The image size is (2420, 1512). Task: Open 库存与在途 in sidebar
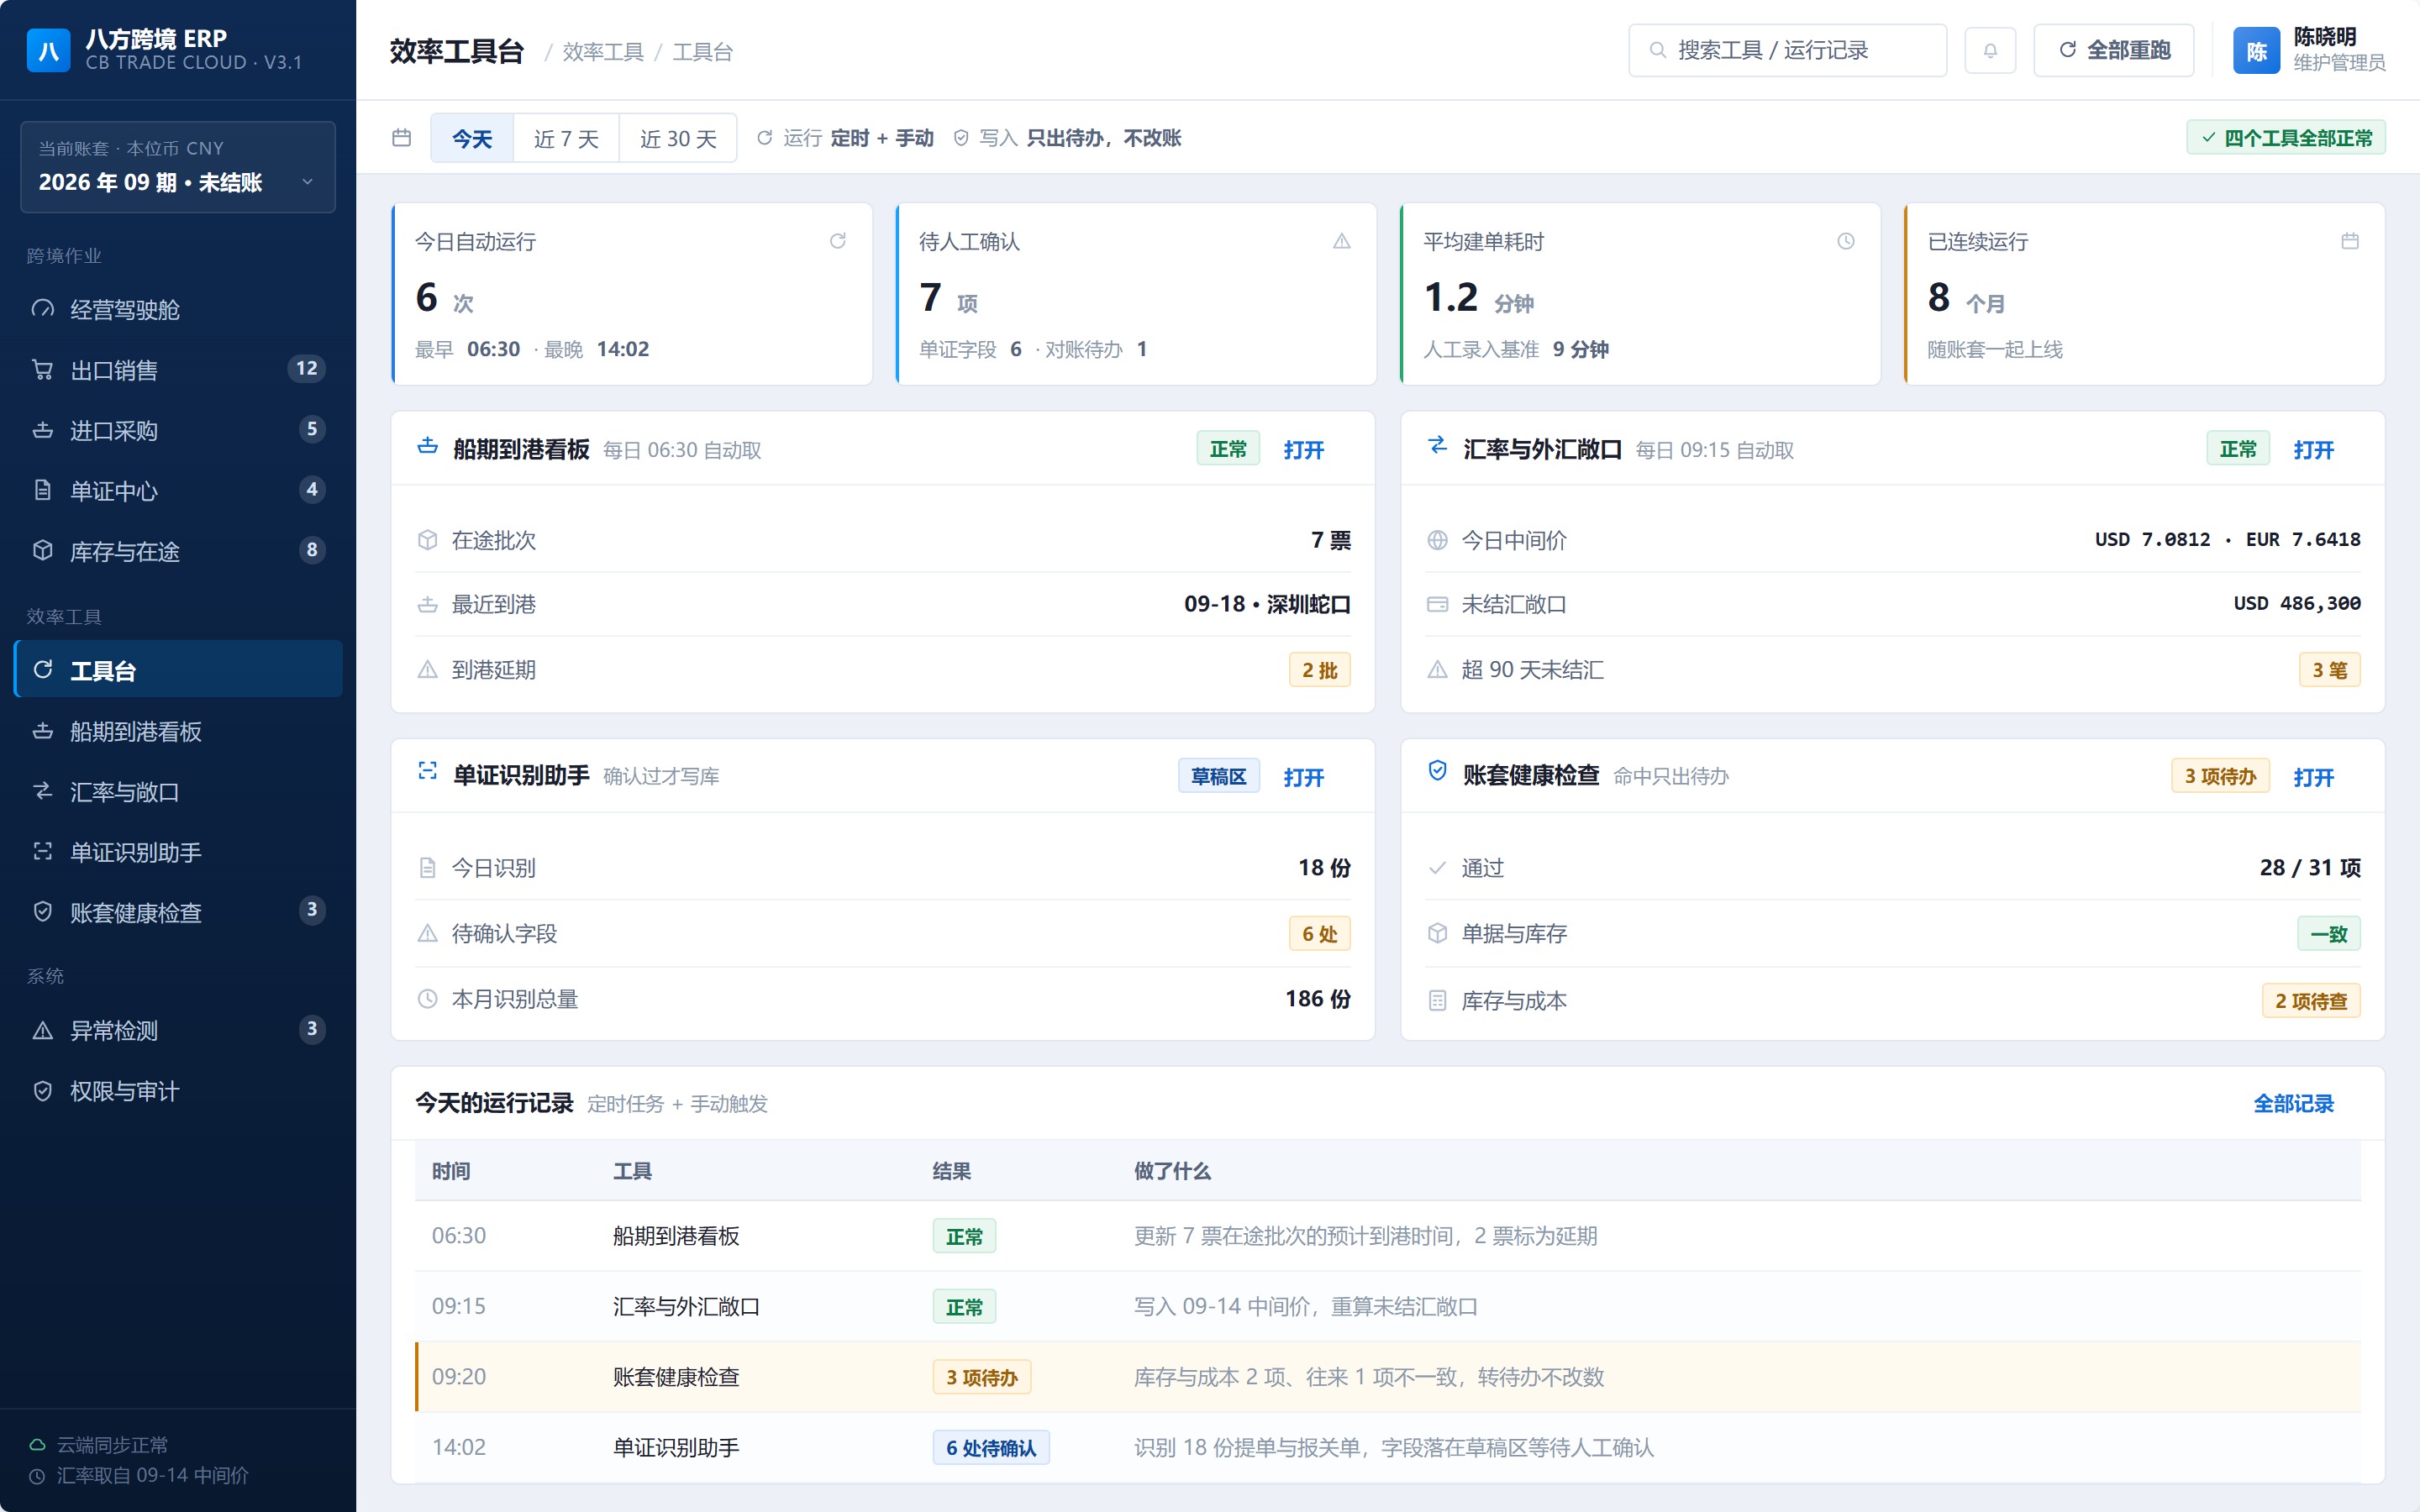point(178,551)
